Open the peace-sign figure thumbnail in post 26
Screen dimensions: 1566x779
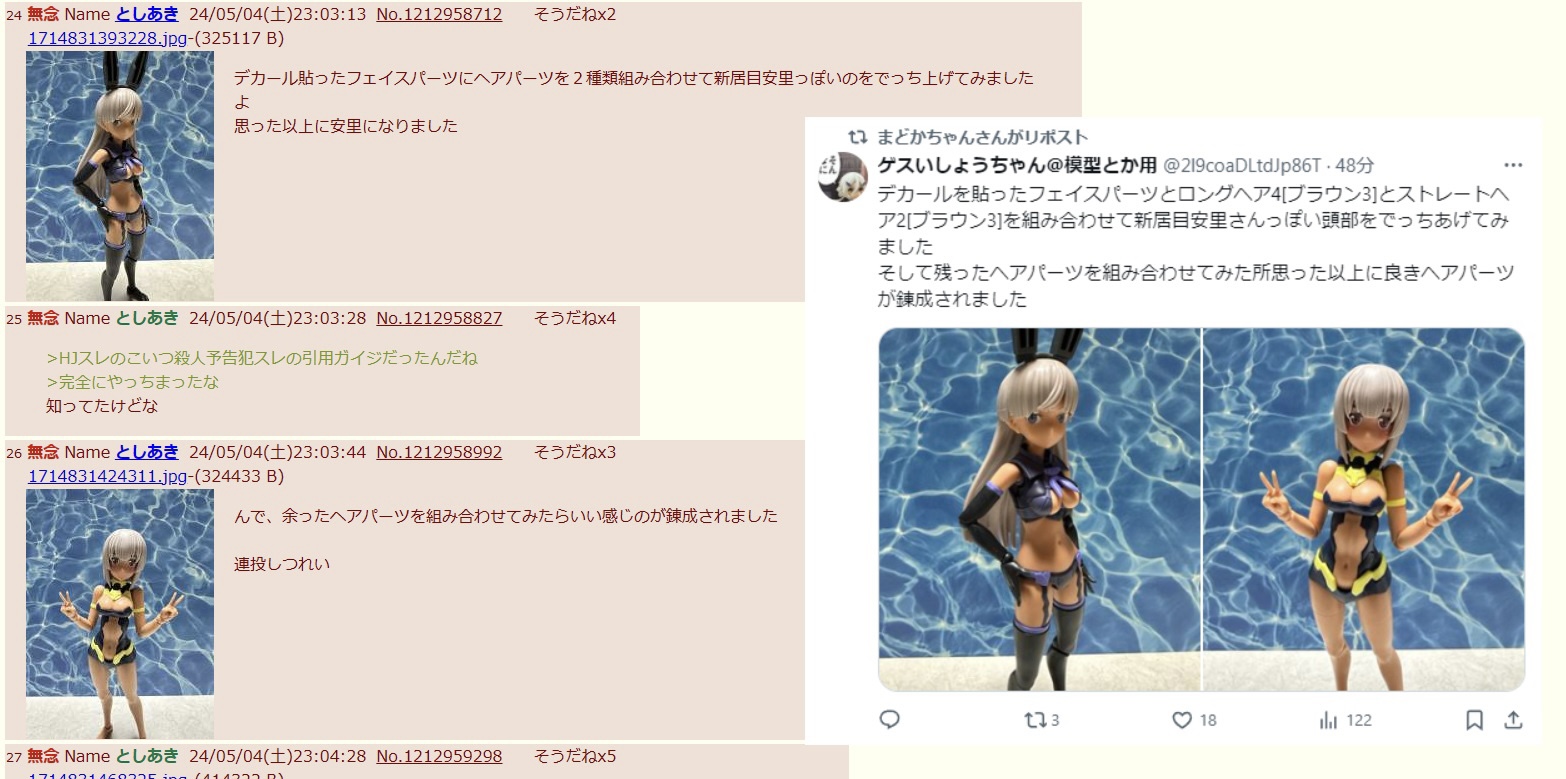[120, 614]
